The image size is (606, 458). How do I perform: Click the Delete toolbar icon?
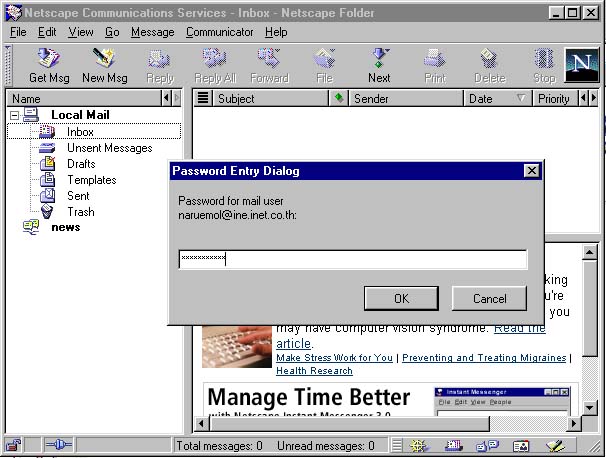point(489,58)
